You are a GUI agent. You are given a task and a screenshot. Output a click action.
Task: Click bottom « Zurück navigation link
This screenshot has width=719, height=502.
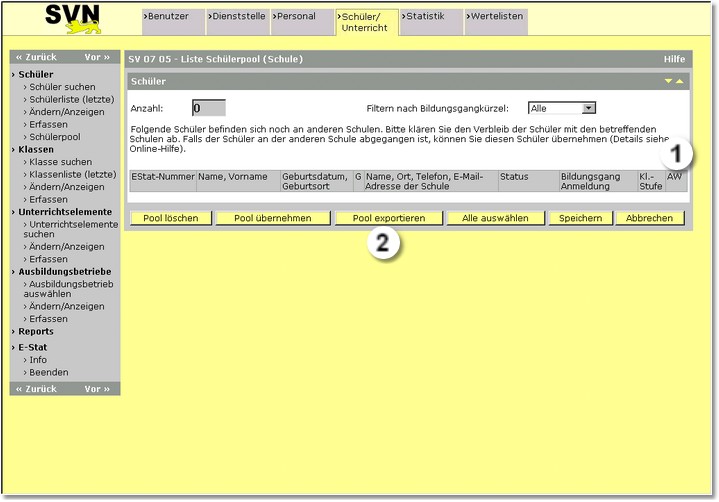pos(36,389)
